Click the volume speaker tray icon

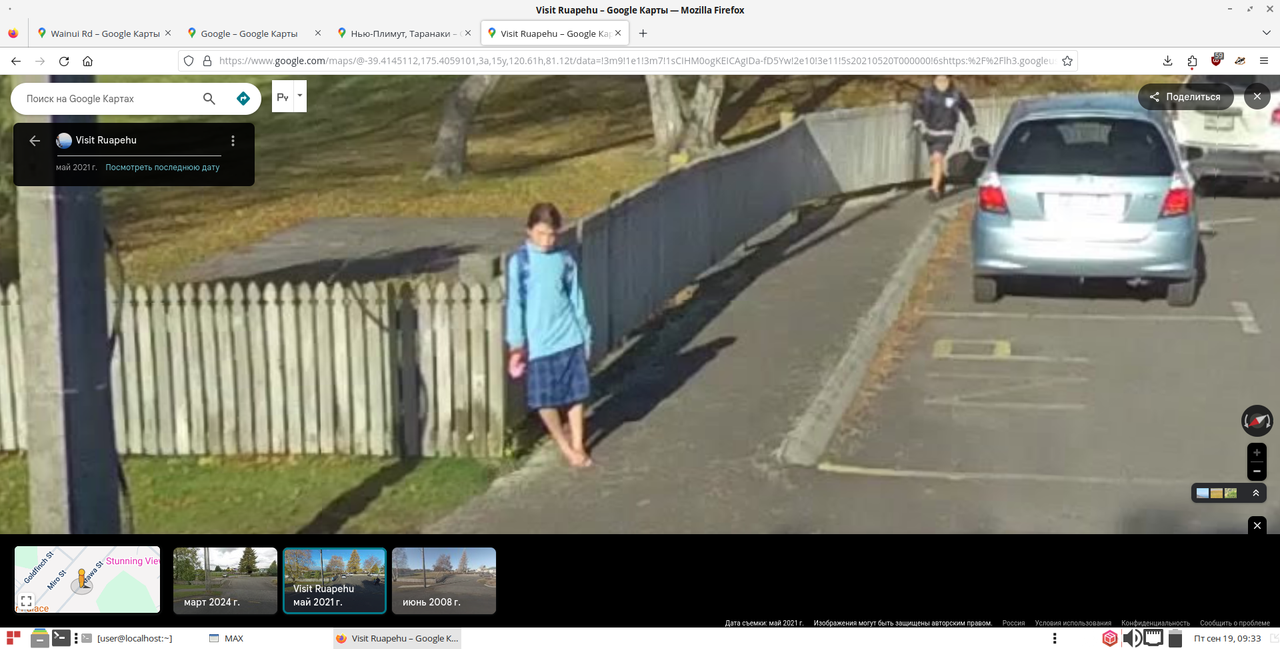1132,638
